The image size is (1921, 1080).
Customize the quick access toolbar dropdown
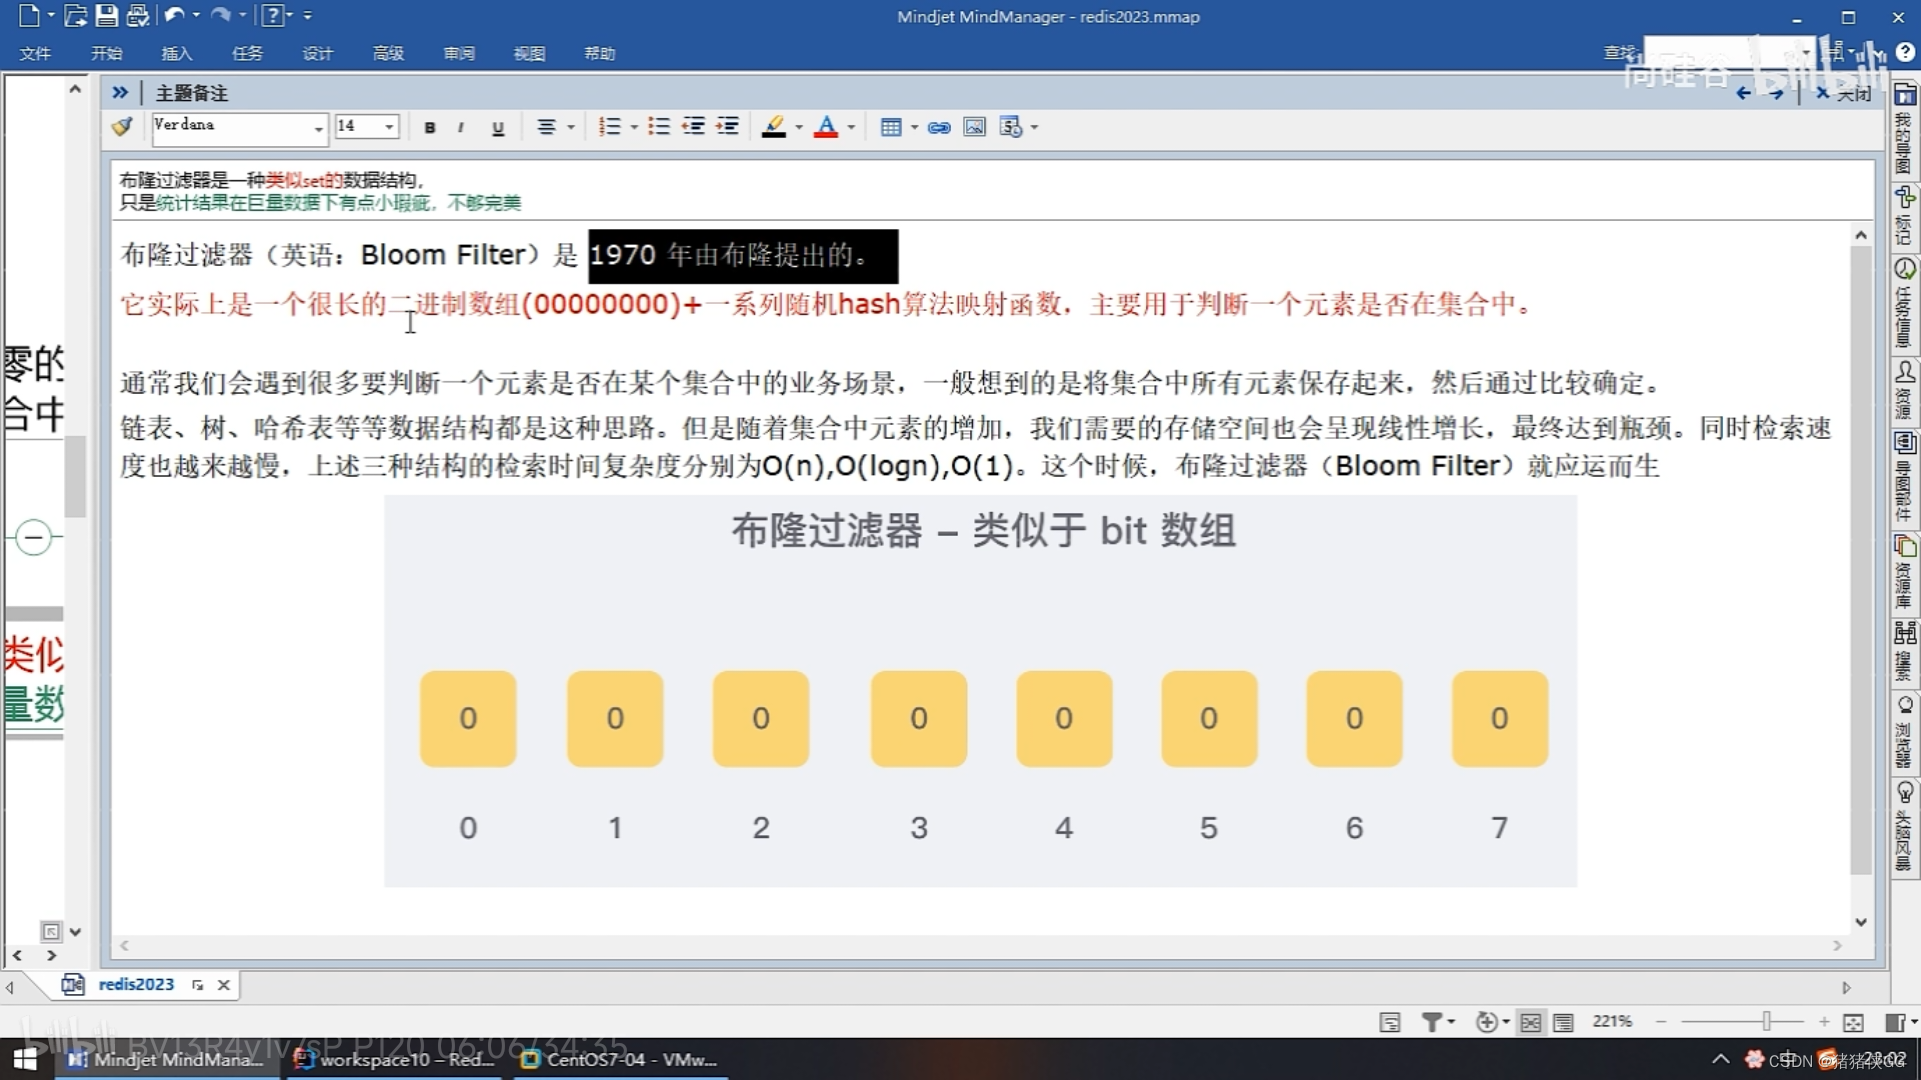[x=307, y=16]
